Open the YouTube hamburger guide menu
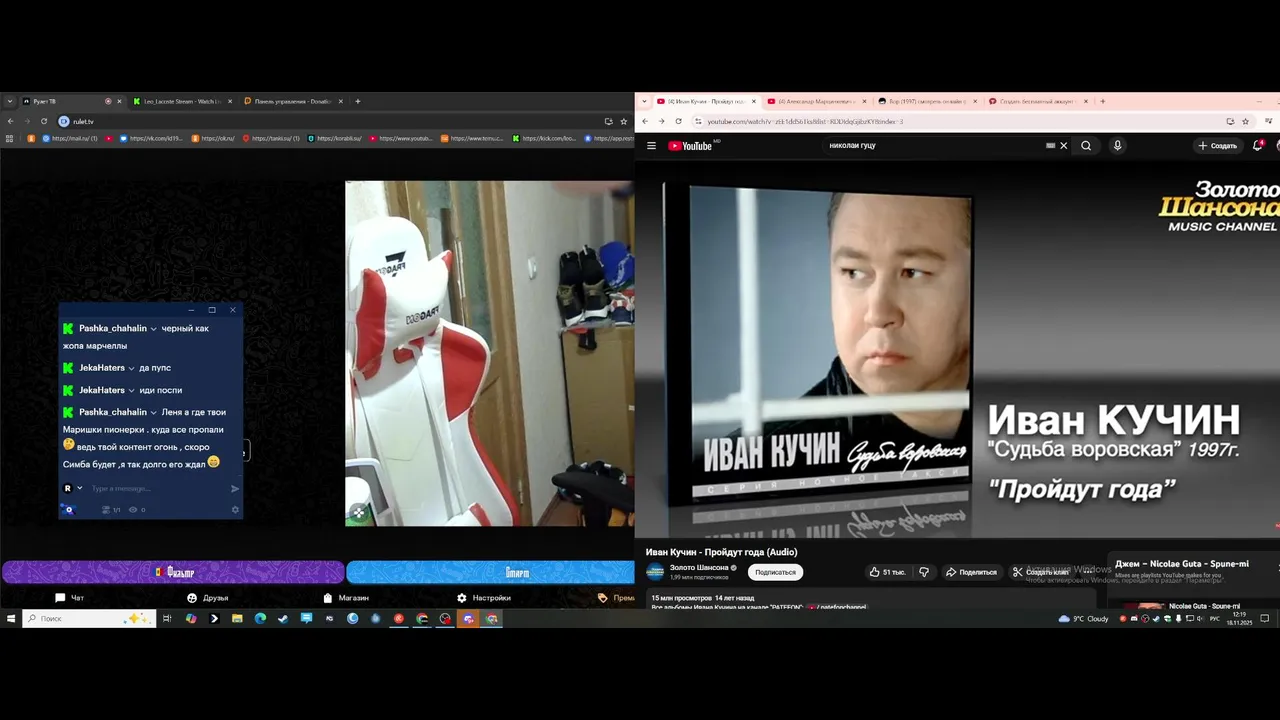 coord(651,146)
